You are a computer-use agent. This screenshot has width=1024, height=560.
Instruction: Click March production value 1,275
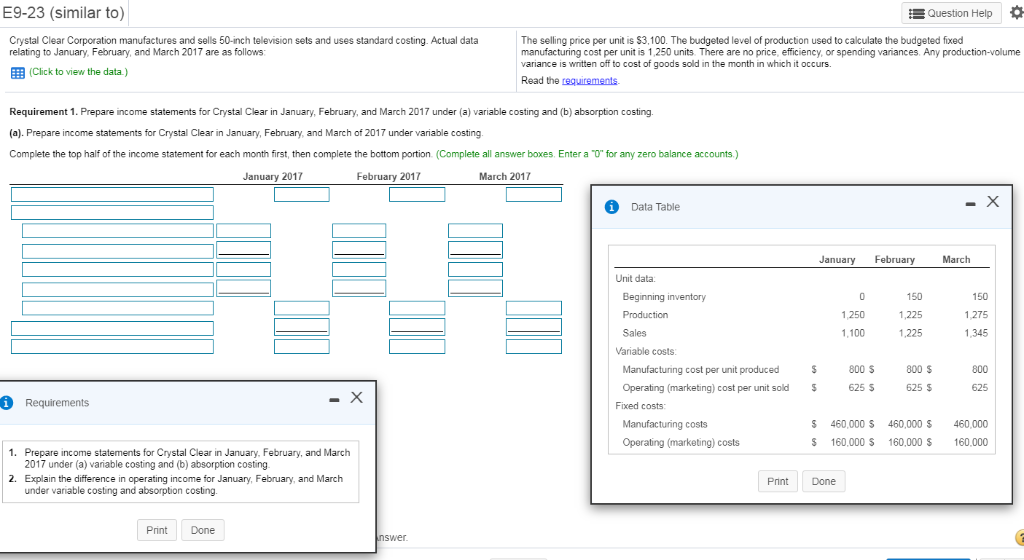pos(976,315)
